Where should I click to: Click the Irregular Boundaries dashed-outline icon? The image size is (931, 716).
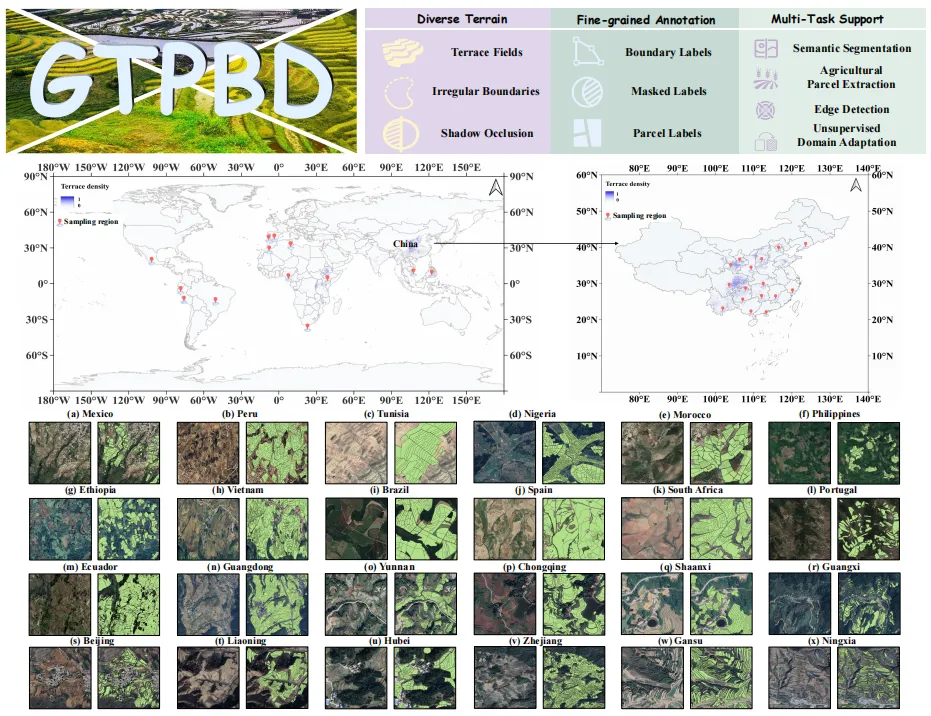tap(401, 93)
